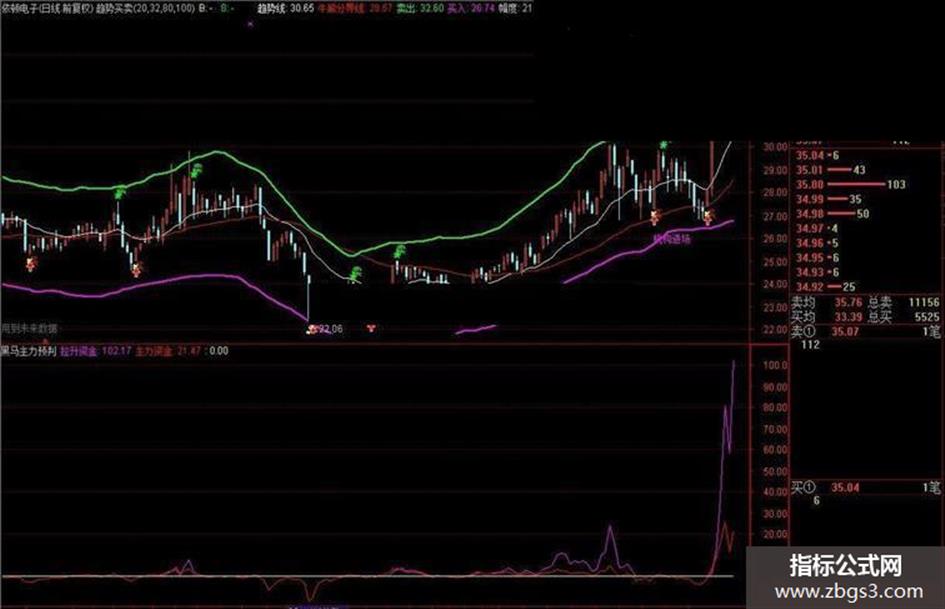Viewport: 945px width, 609px height.
Task: Click the 主力资金 21.47 legend value
Action: pyautogui.click(x=168, y=351)
